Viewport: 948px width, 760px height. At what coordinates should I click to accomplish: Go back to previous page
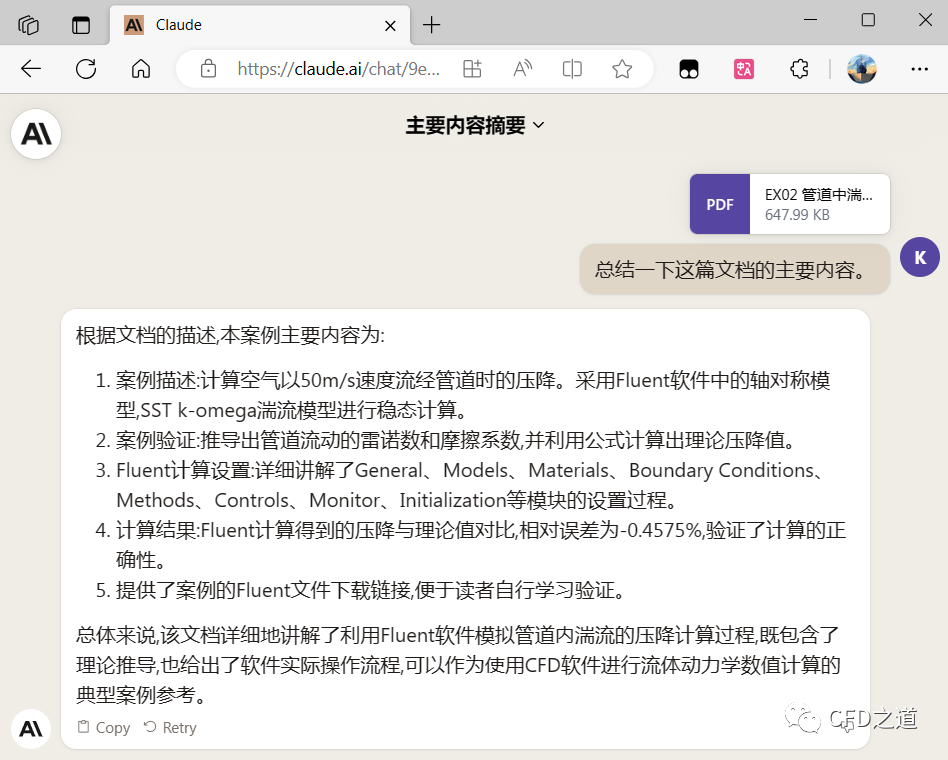[x=31, y=69]
